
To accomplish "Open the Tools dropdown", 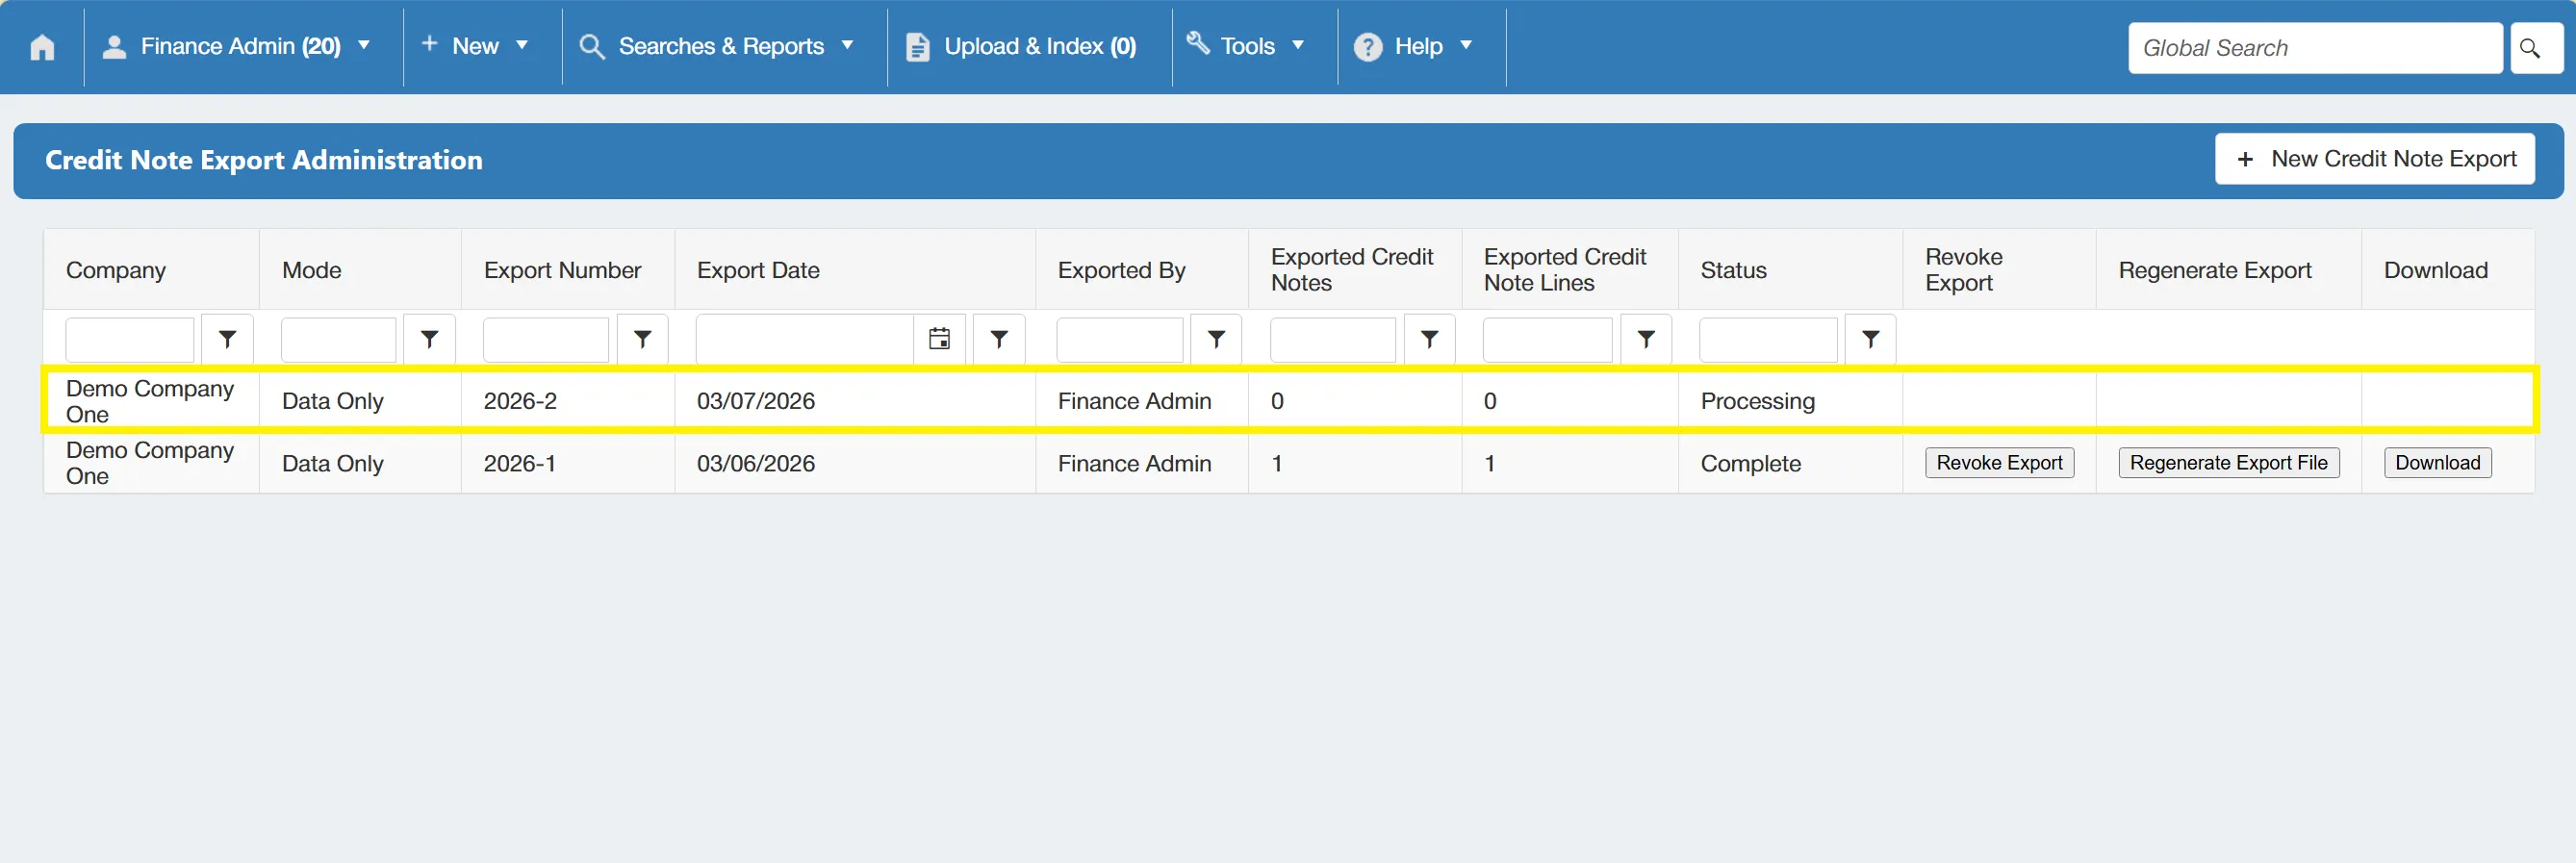I will tap(1246, 47).
